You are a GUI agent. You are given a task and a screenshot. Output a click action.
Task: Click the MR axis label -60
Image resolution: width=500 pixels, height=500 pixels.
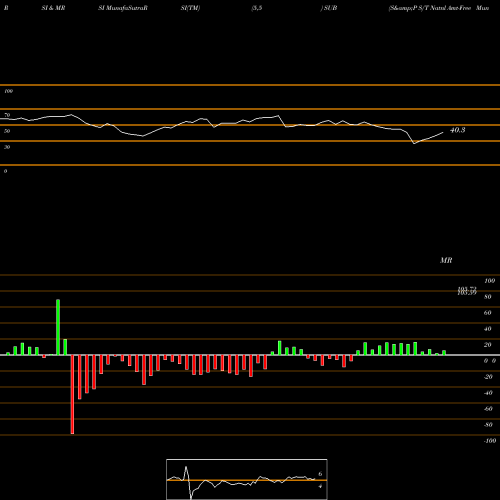[488, 409]
